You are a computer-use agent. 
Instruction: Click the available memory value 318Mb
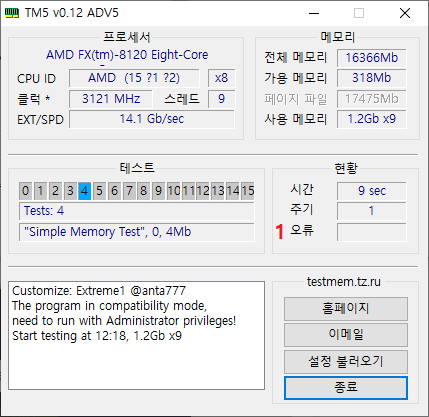point(372,78)
